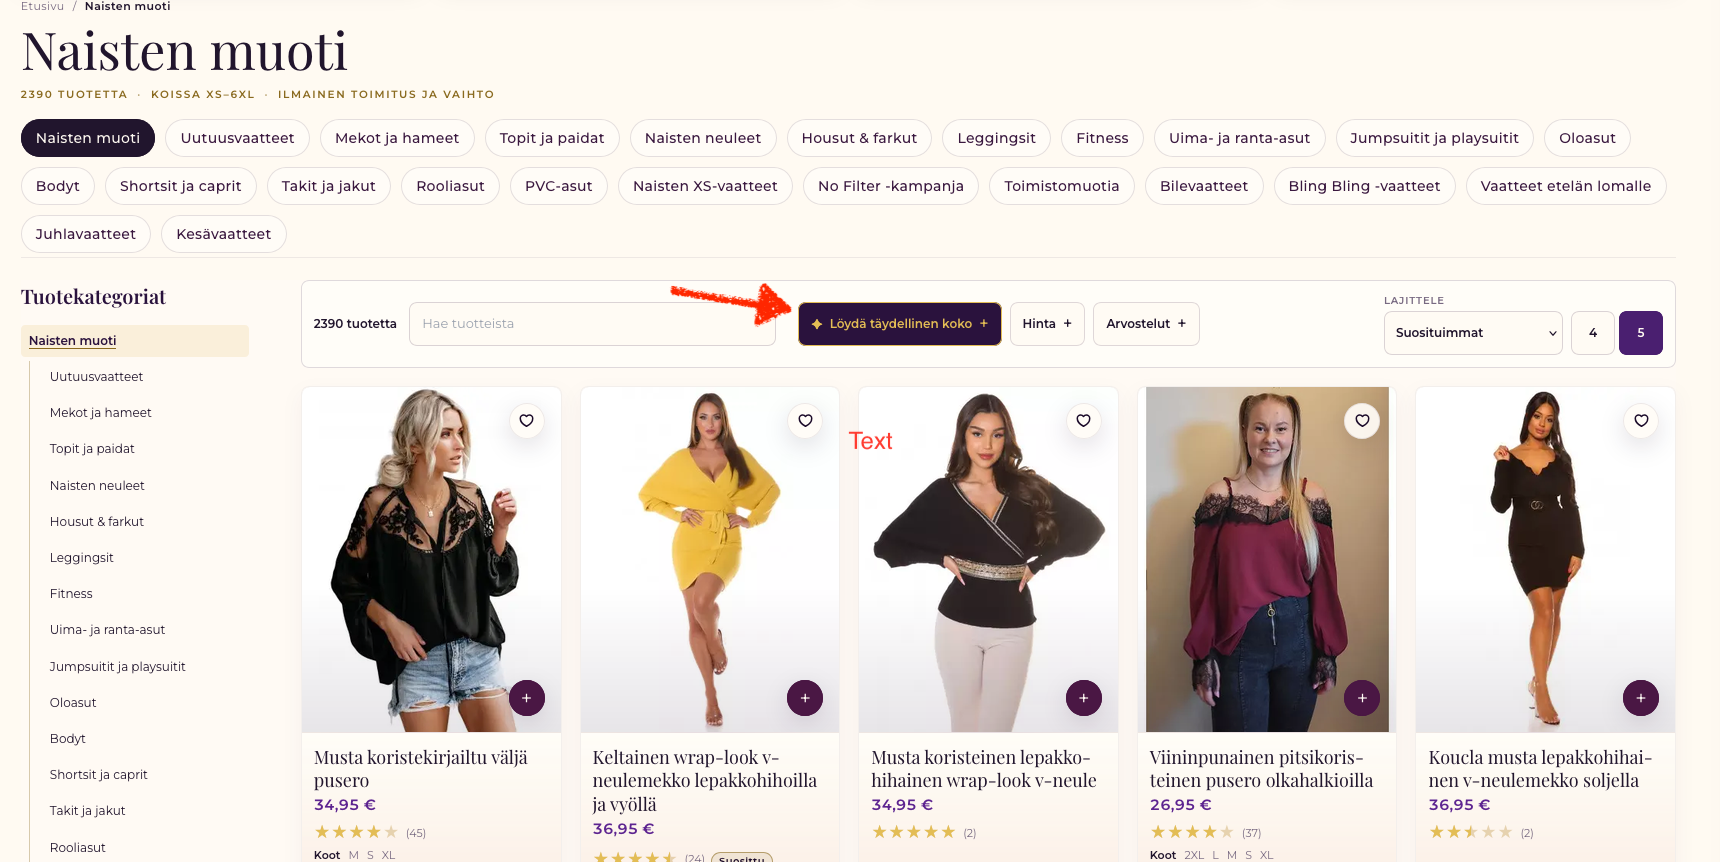Quick-add plus button on yellow wrap dress

tap(805, 698)
